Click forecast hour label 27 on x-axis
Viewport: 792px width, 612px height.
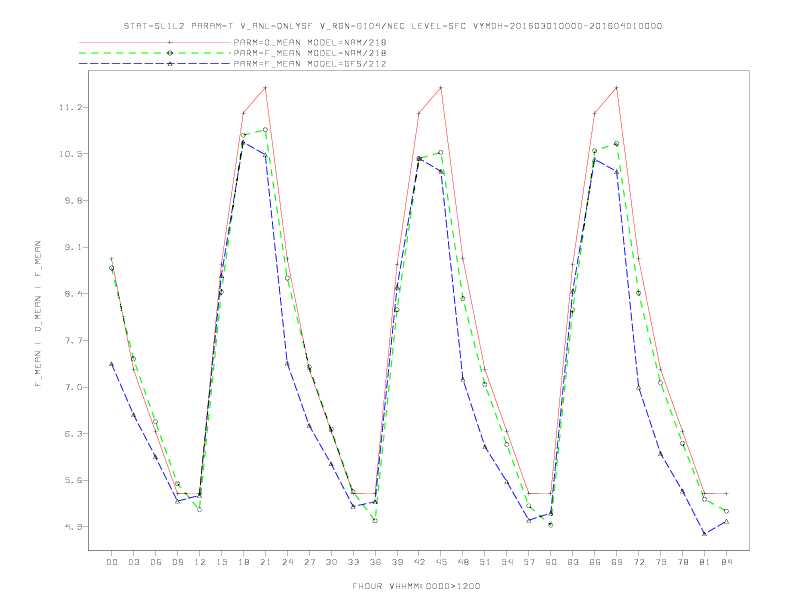coord(309,562)
